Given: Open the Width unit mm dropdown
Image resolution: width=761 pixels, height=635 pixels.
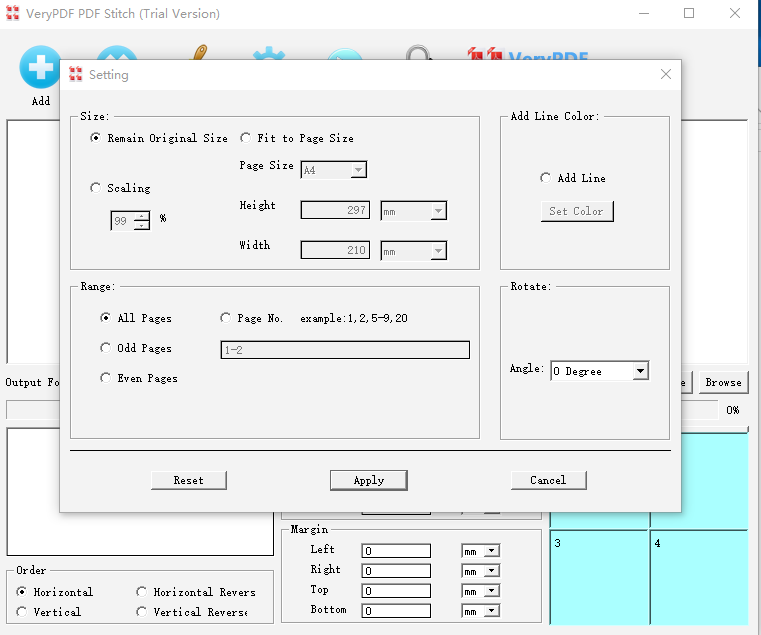Looking at the screenshot, I should 438,251.
